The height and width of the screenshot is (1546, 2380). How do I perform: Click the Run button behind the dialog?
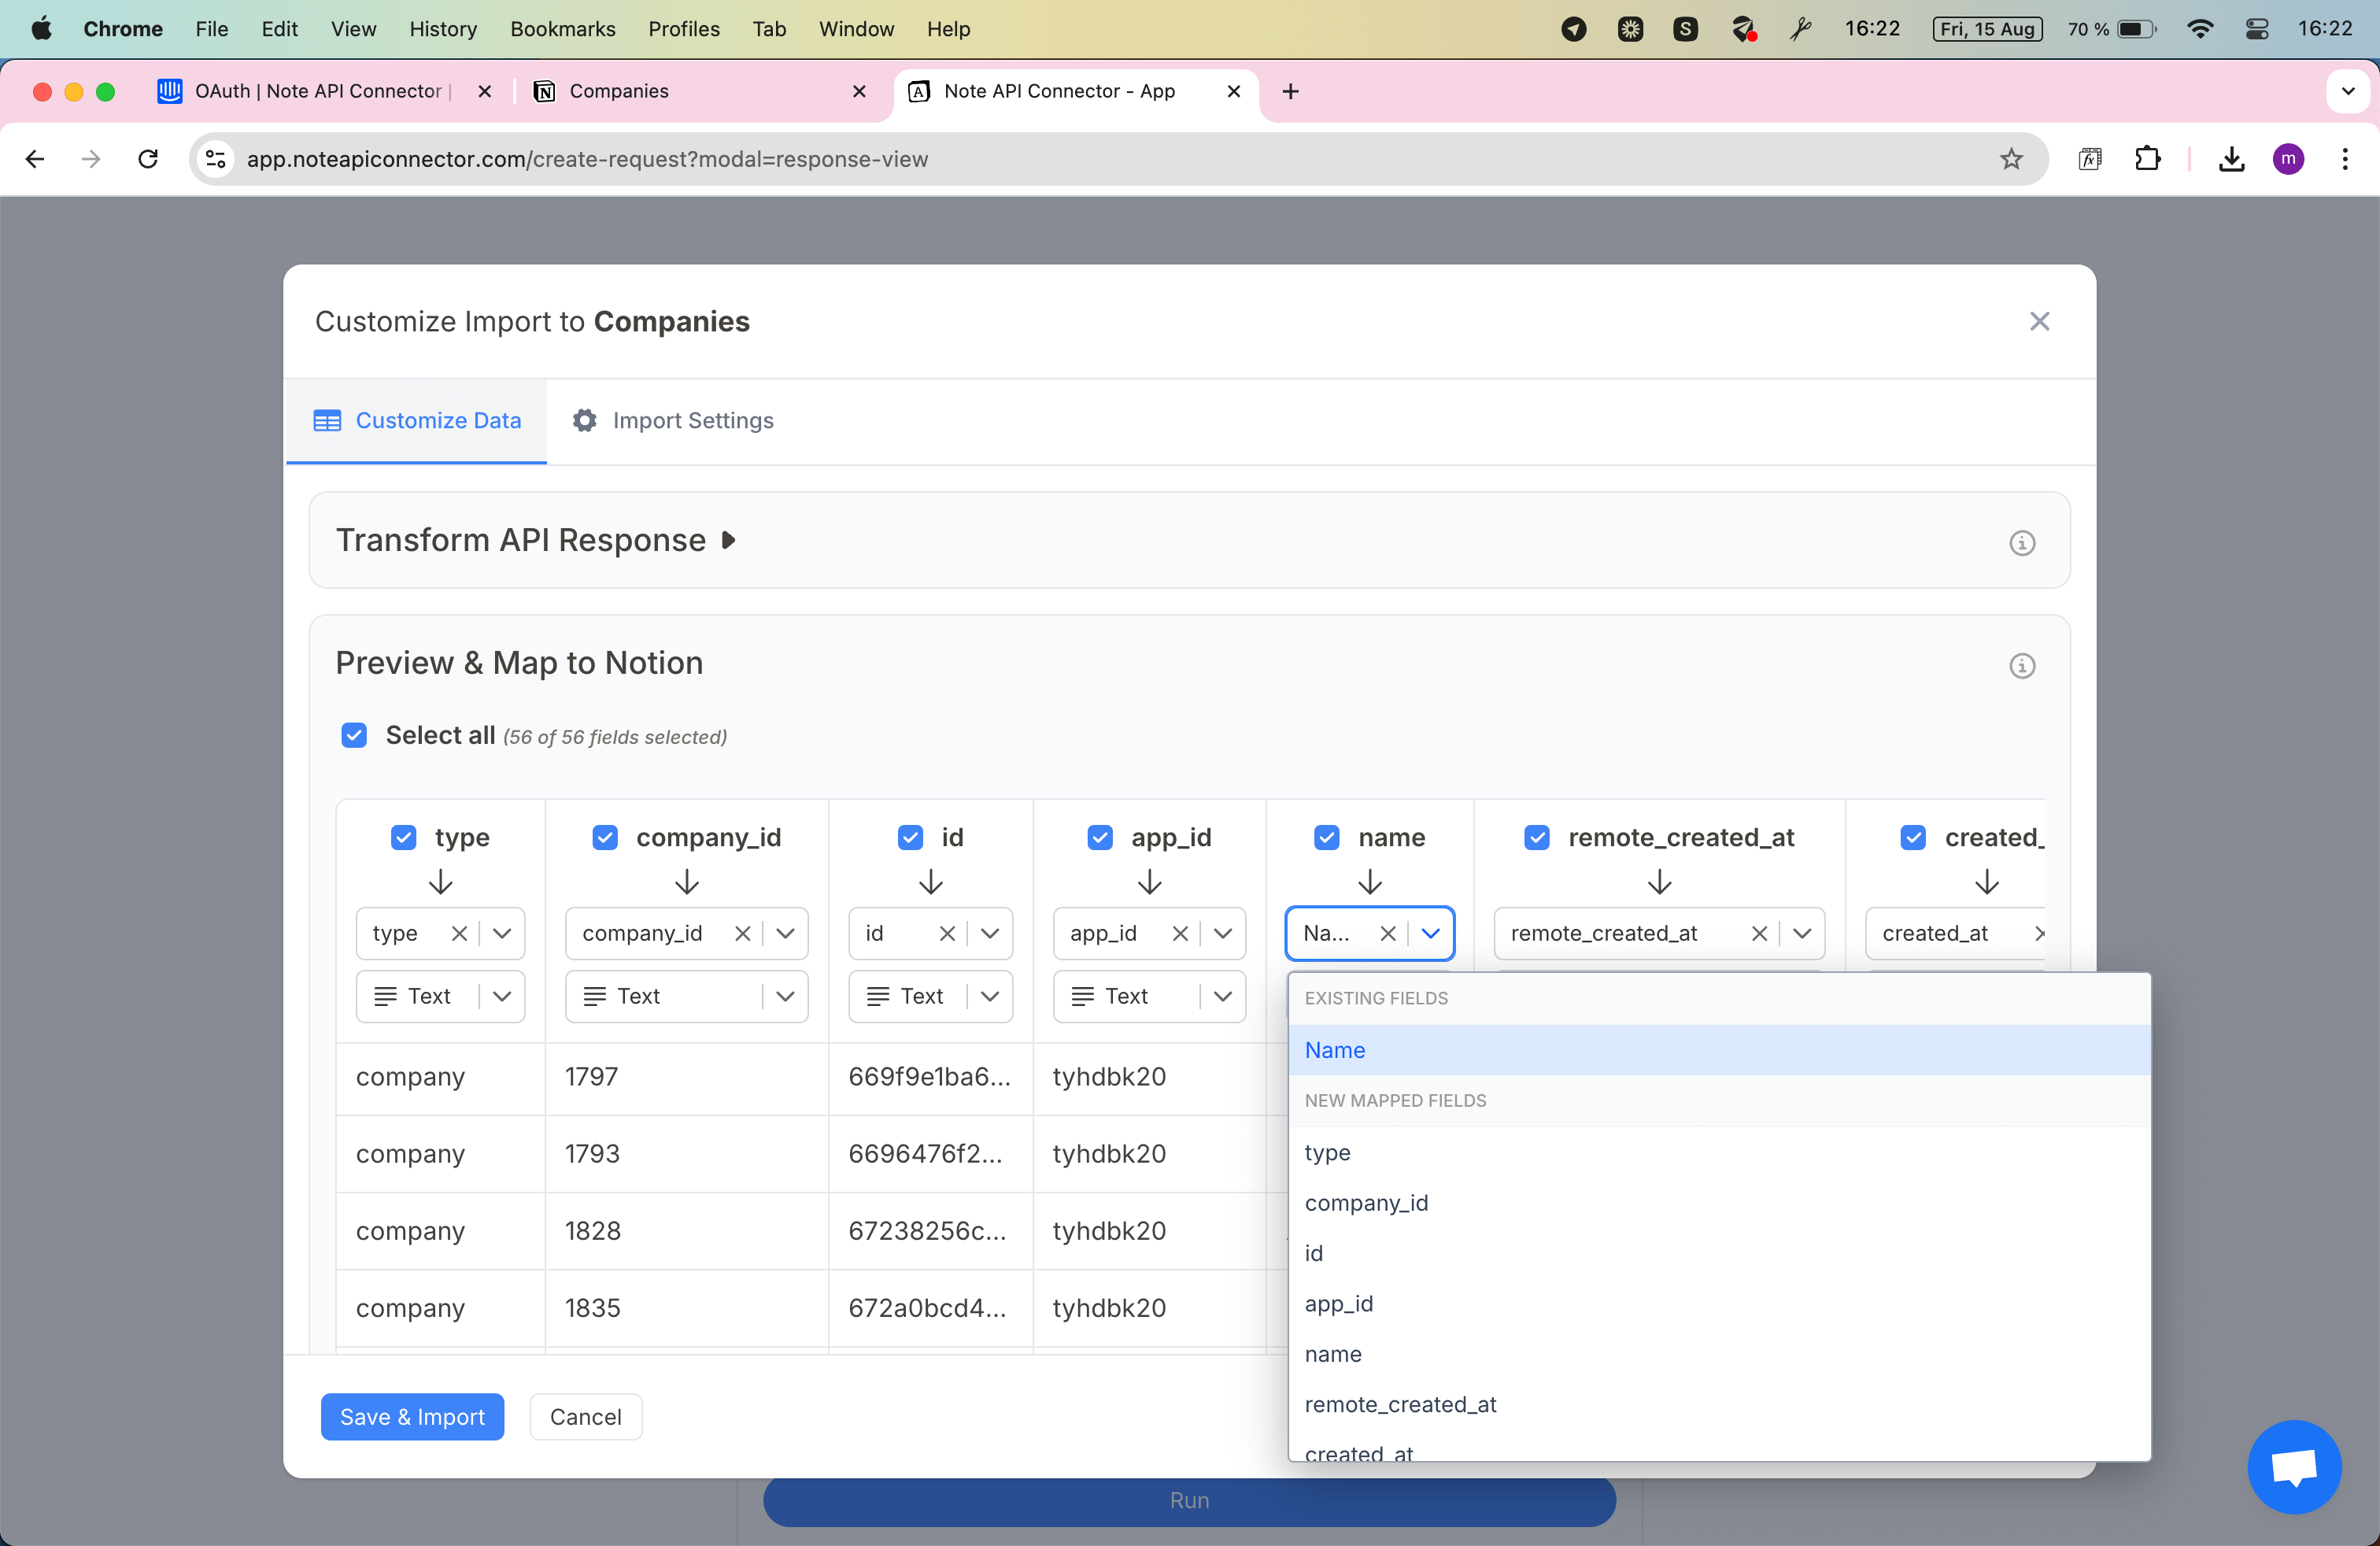pyautogui.click(x=1189, y=1501)
